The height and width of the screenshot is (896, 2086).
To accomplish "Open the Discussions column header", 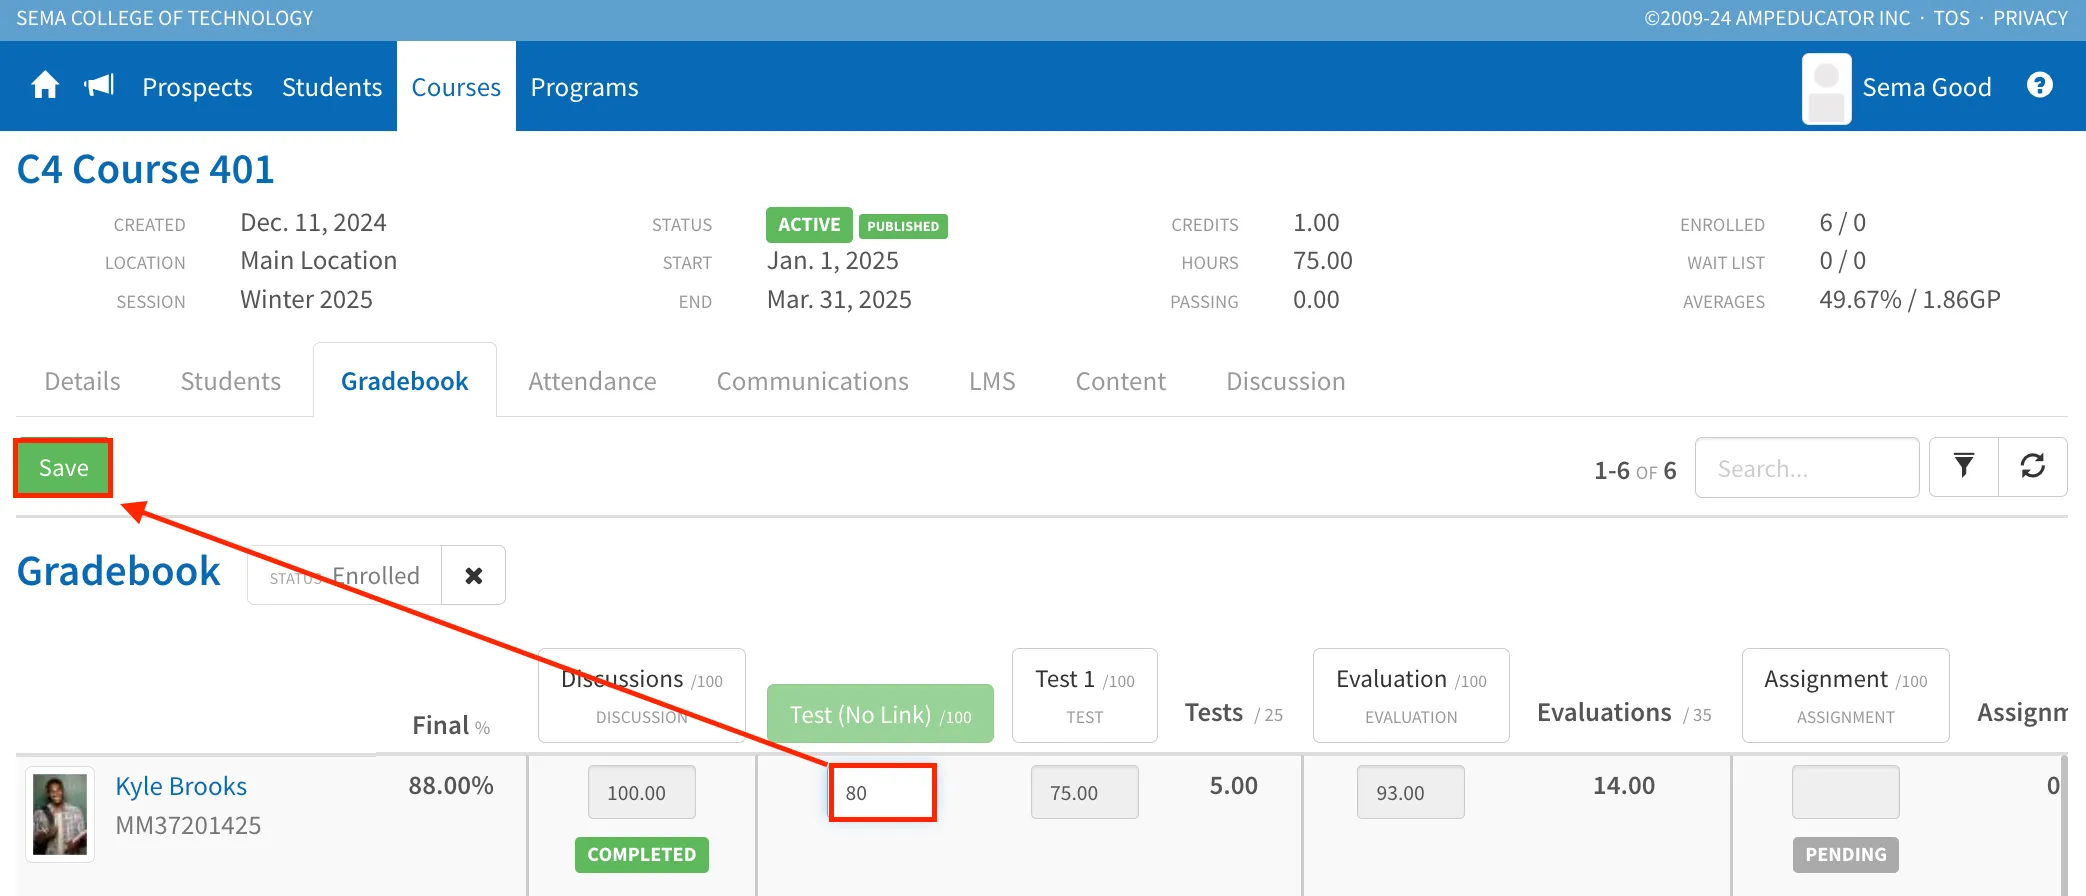I will (642, 695).
